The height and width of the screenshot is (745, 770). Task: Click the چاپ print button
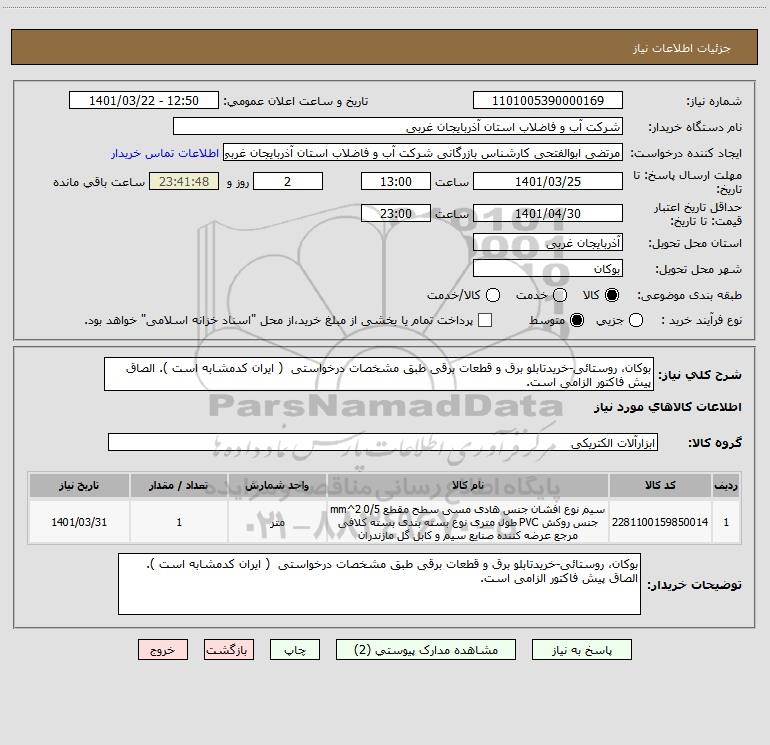[295, 650]
